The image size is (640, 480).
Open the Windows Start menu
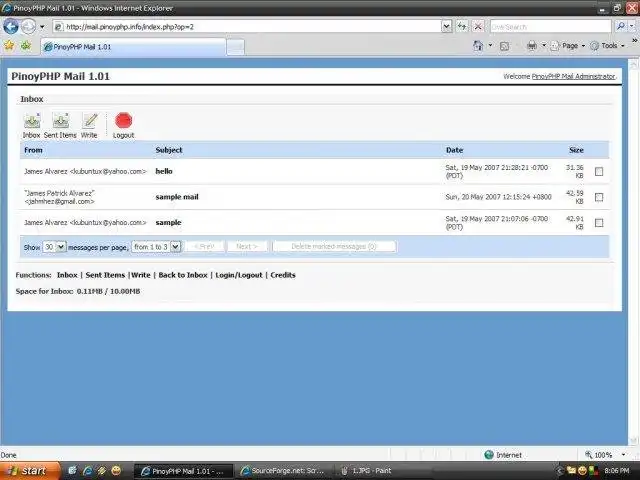(29, 471)
